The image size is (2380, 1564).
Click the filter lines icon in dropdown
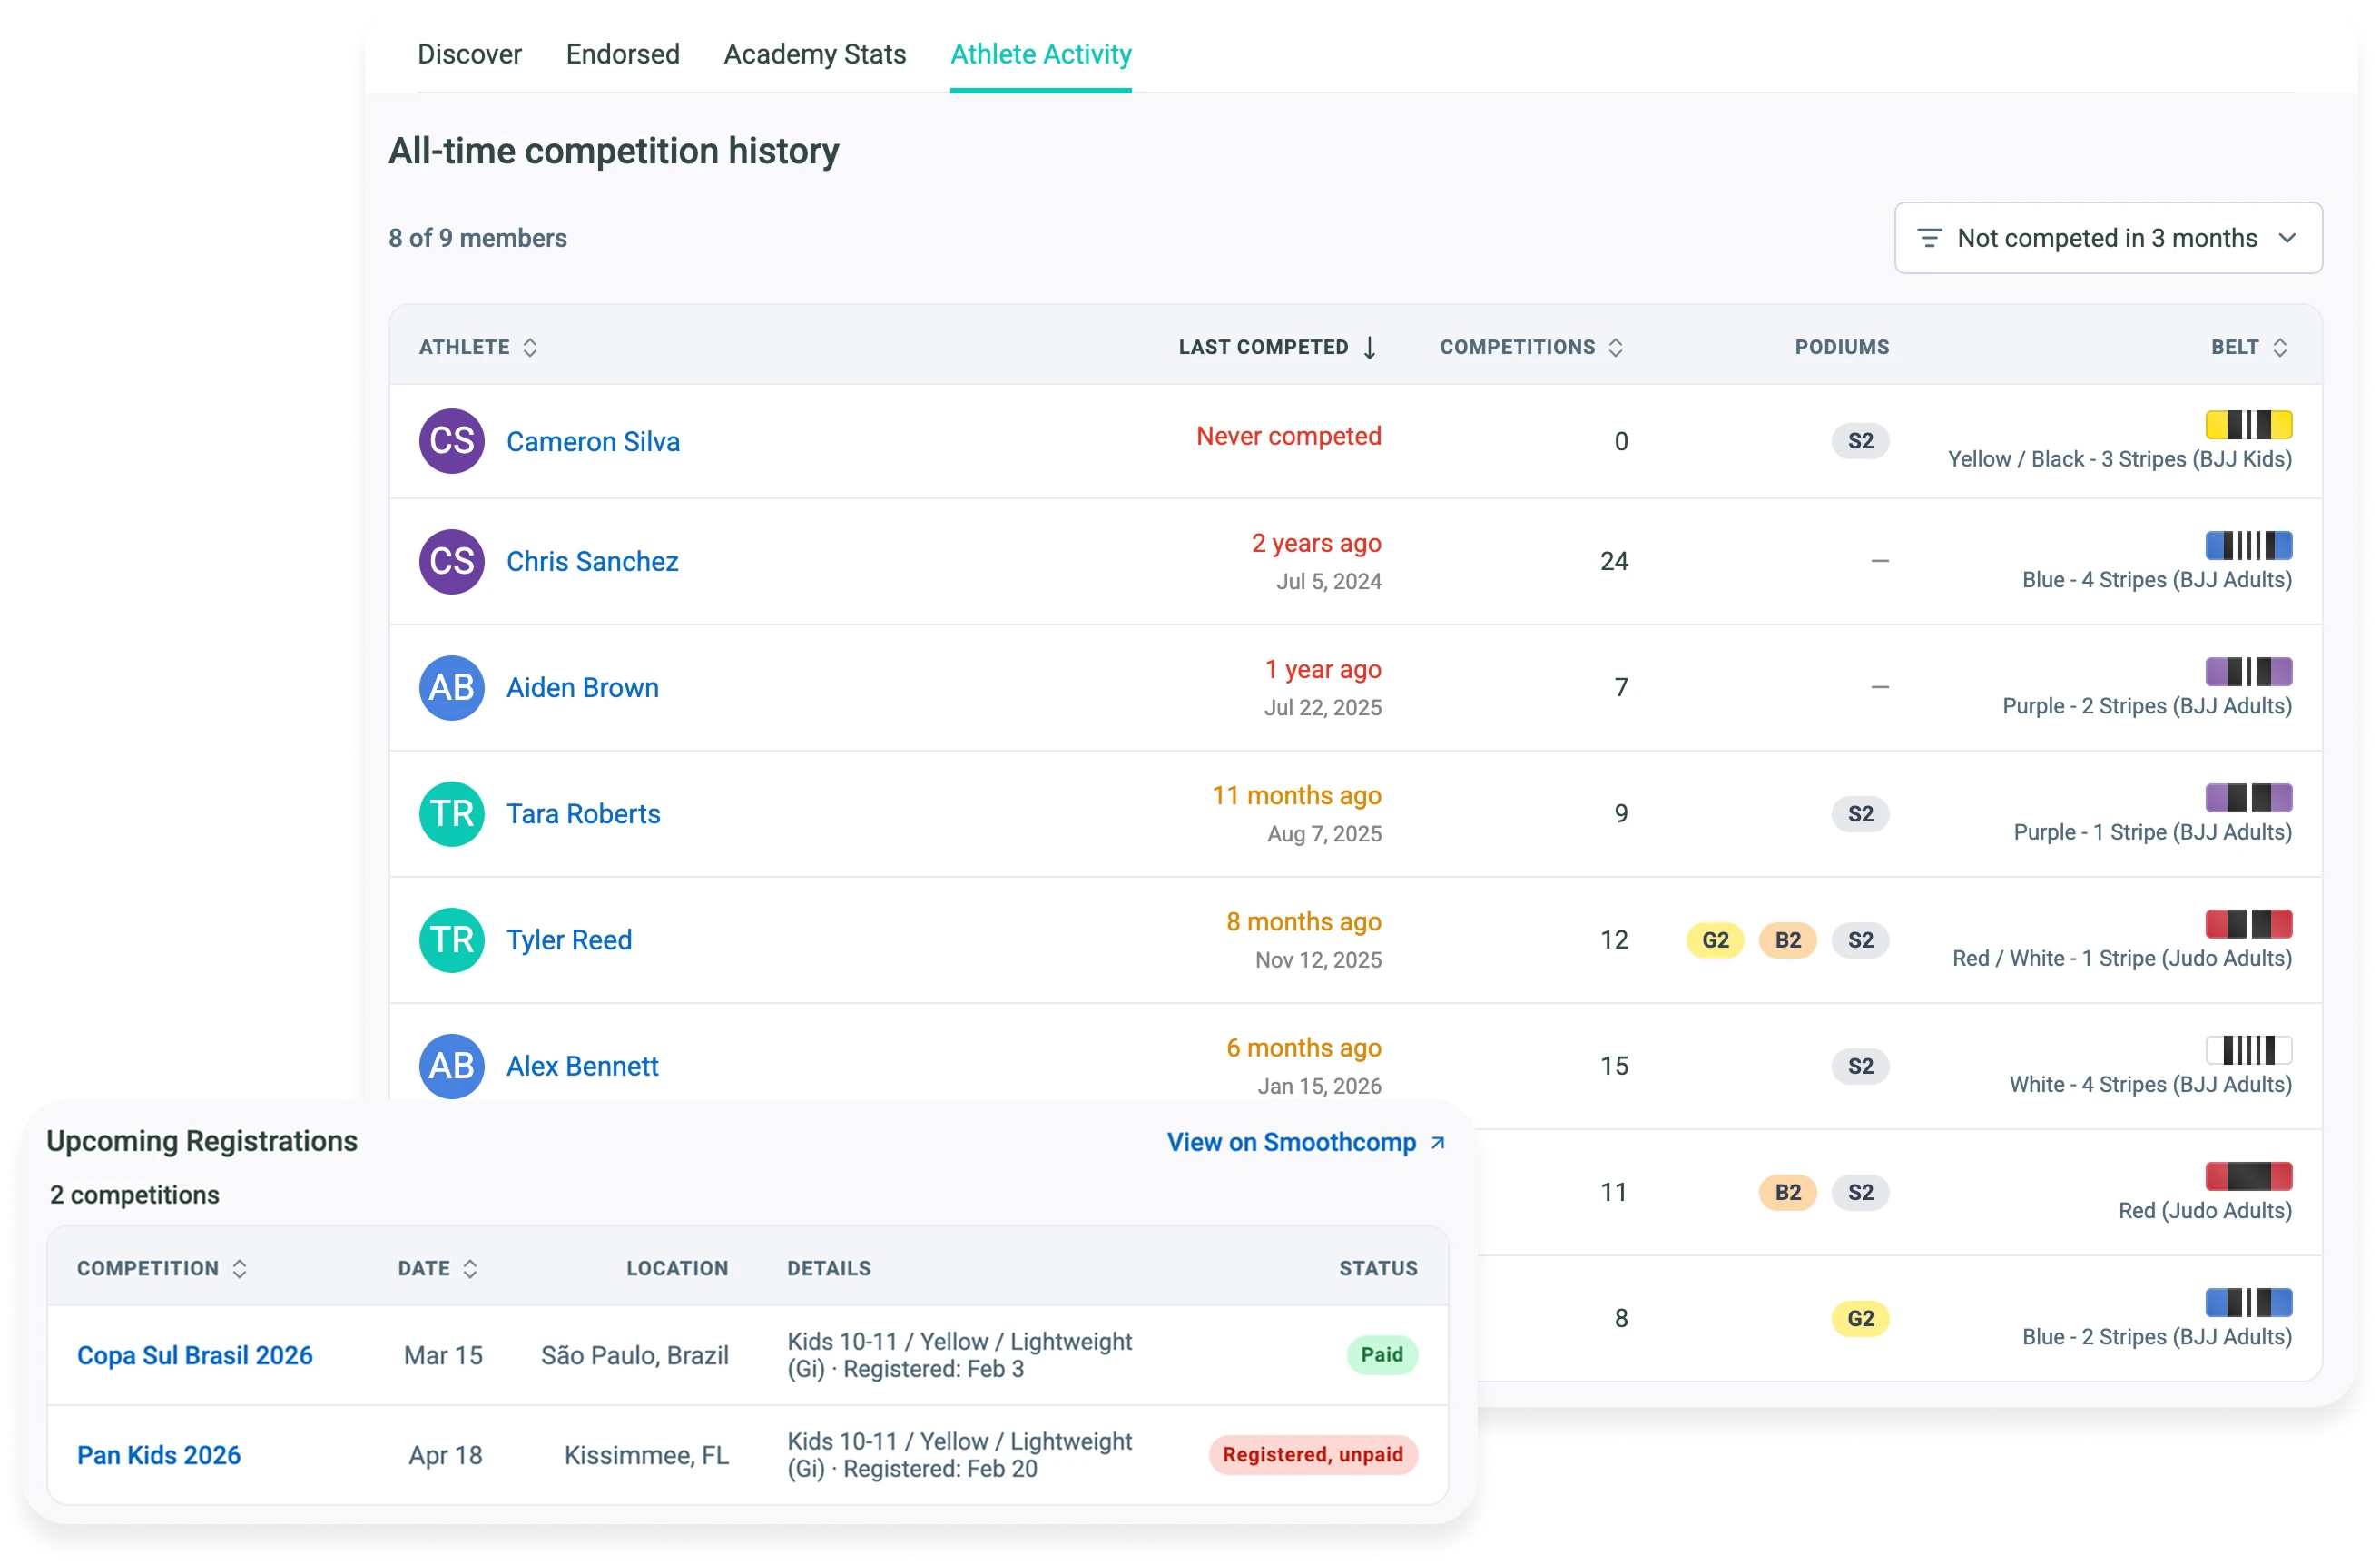[1929, 238]
